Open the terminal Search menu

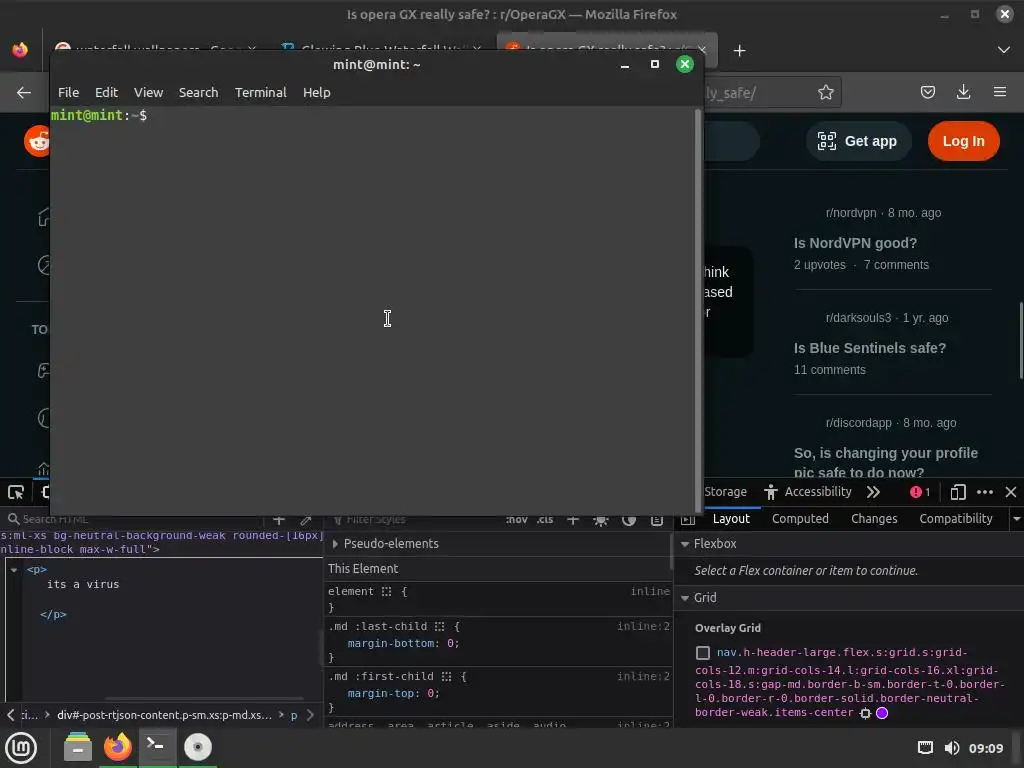coord(199,92)
